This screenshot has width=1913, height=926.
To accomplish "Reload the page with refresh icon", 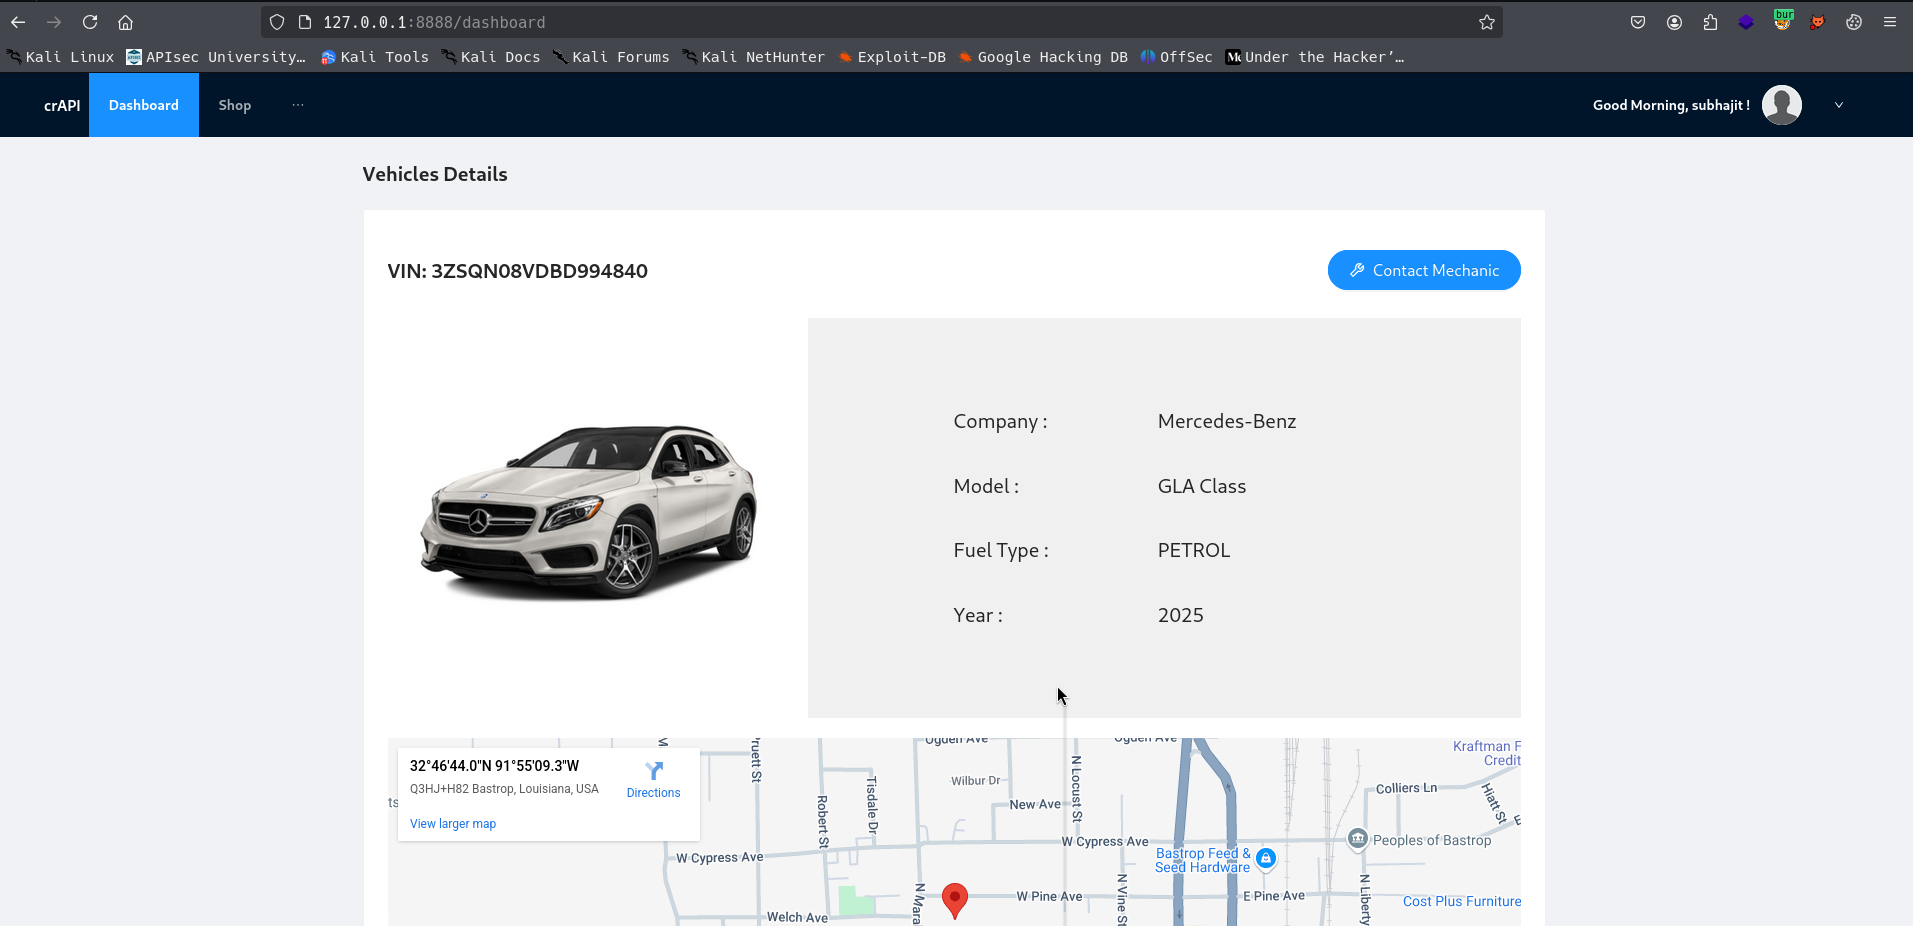I will 90,22.
